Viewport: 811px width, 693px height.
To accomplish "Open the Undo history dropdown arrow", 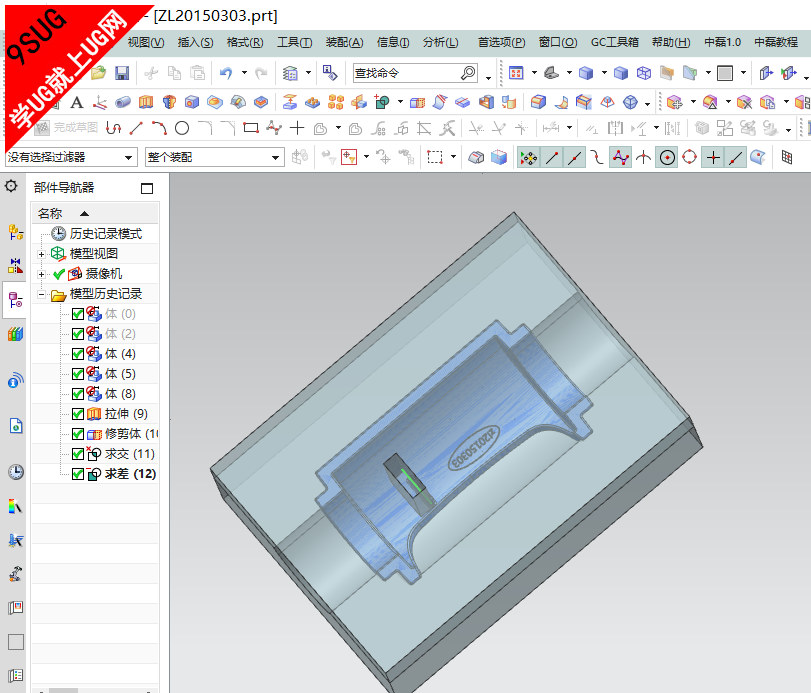I will coord(244,73).
